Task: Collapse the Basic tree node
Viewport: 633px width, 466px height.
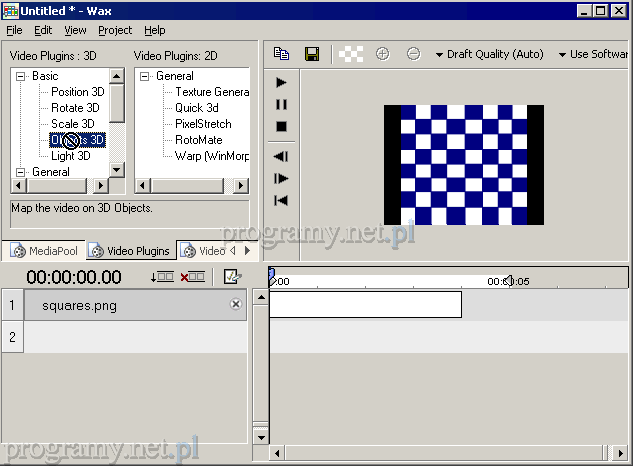Action: pyautogui.click(x=20, y=76)
